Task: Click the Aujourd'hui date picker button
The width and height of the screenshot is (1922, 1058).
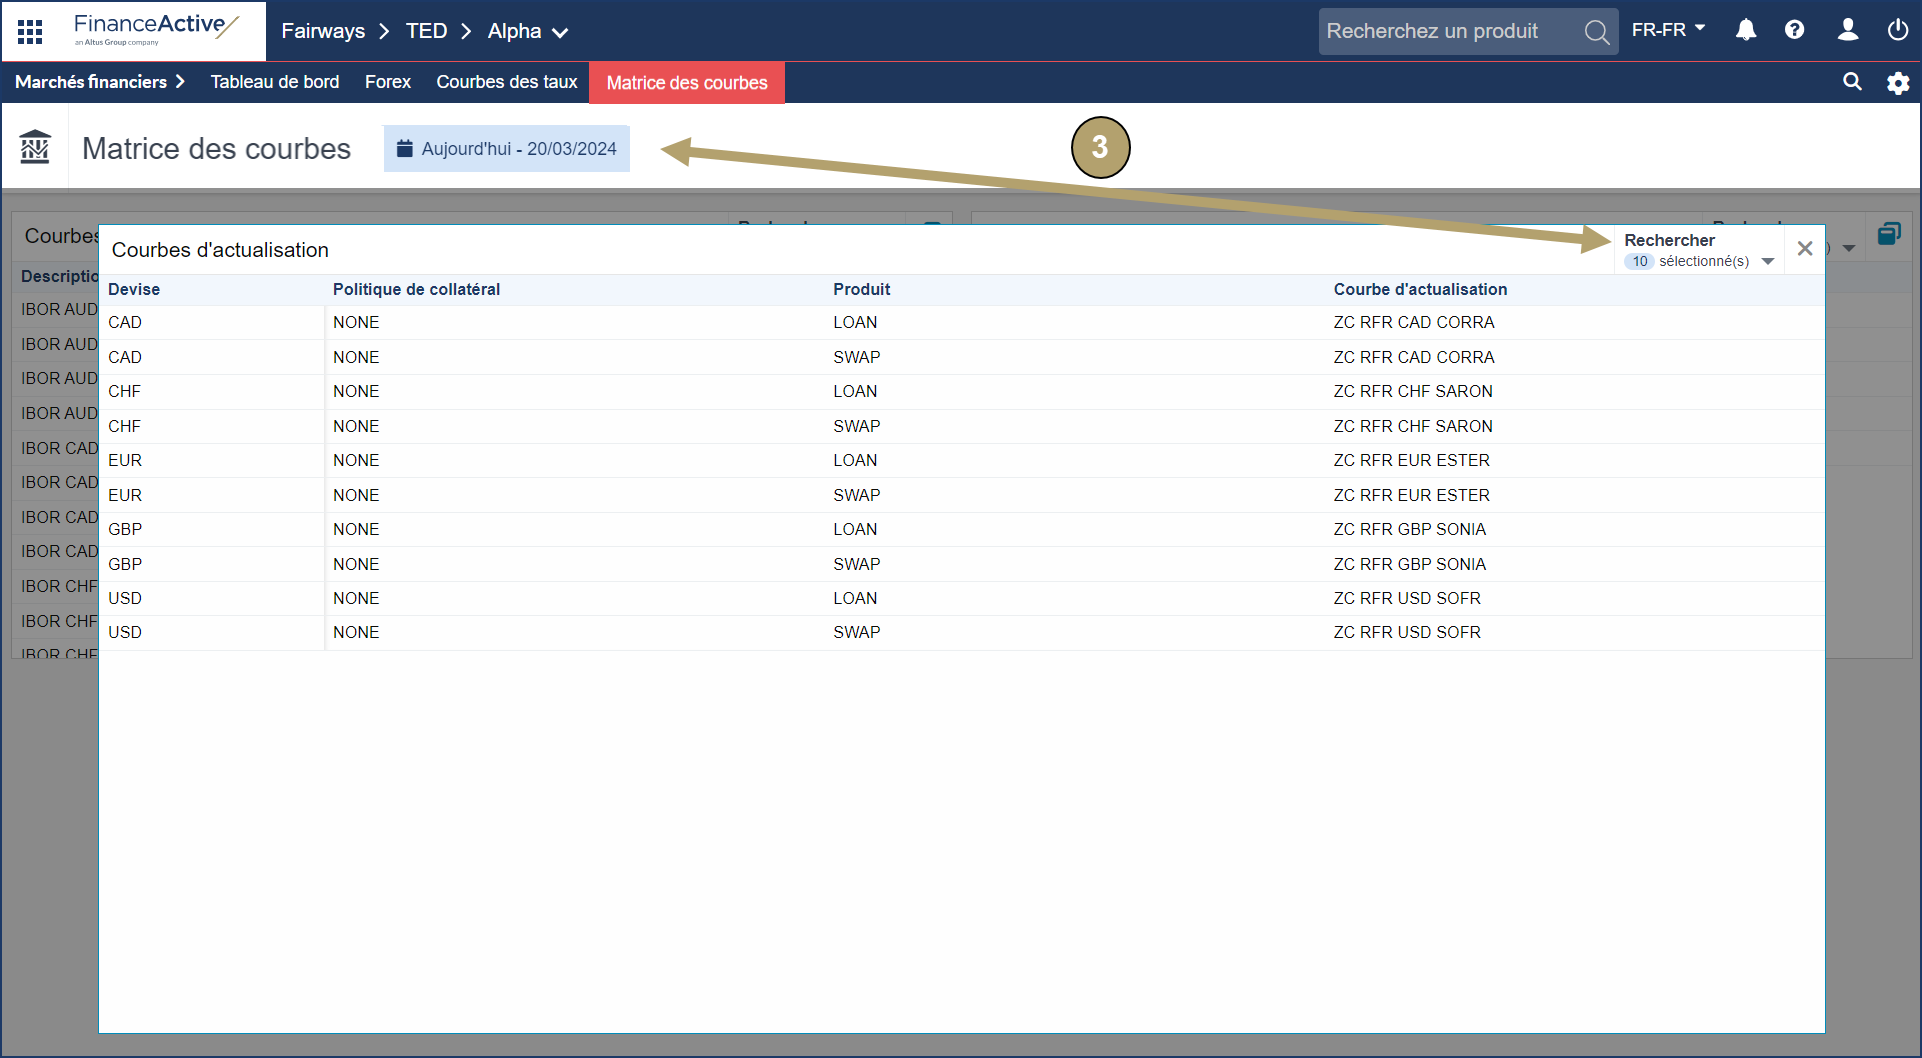Action: click(x=506, y=149)
